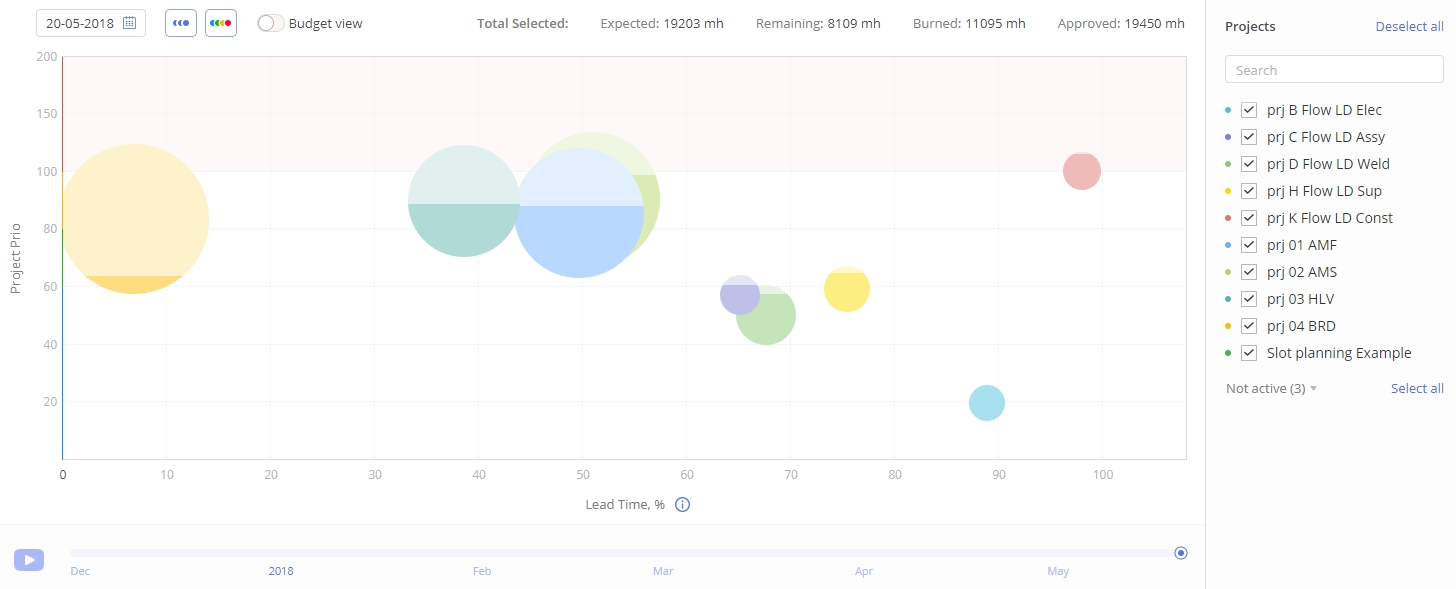Image resolution: width=1456 pixels, height=589 pixels.
Task: Uncheck the prj B Flow LD Elec project
Action: (1248, 109)
